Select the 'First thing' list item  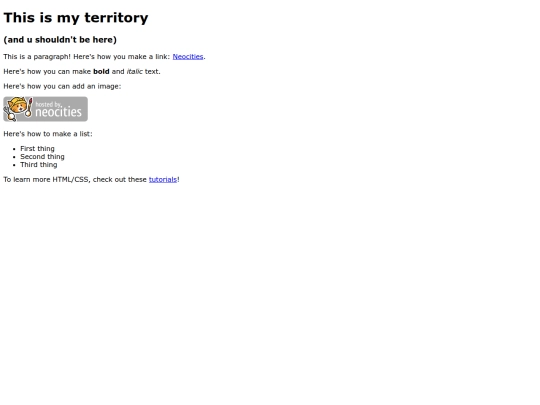[37, 149]
